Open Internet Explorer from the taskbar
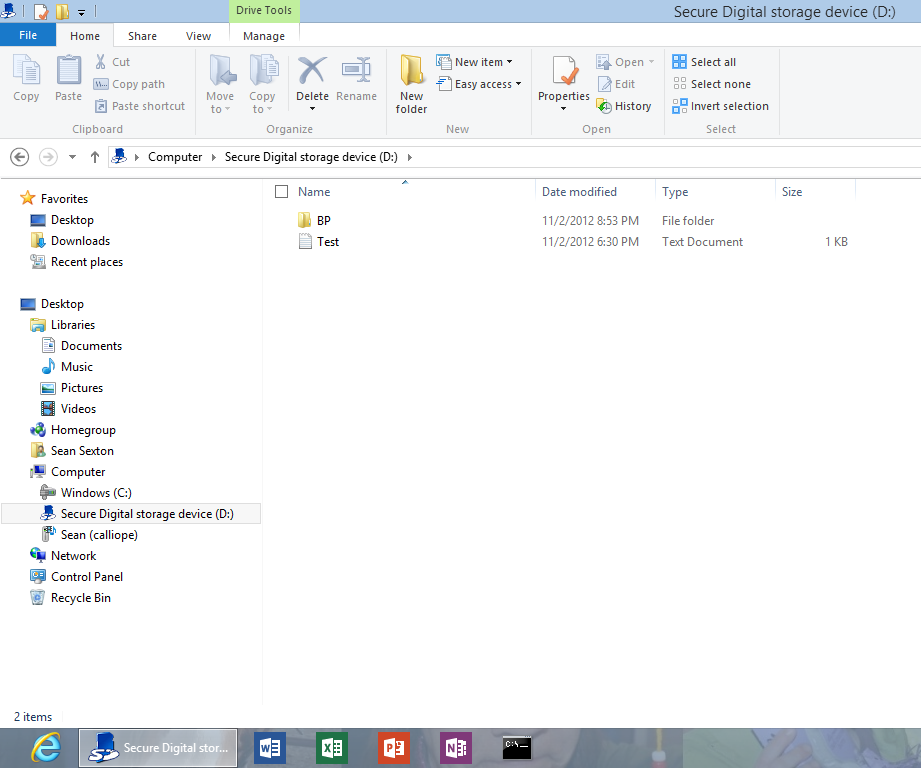921x768 pixels. 46,747
